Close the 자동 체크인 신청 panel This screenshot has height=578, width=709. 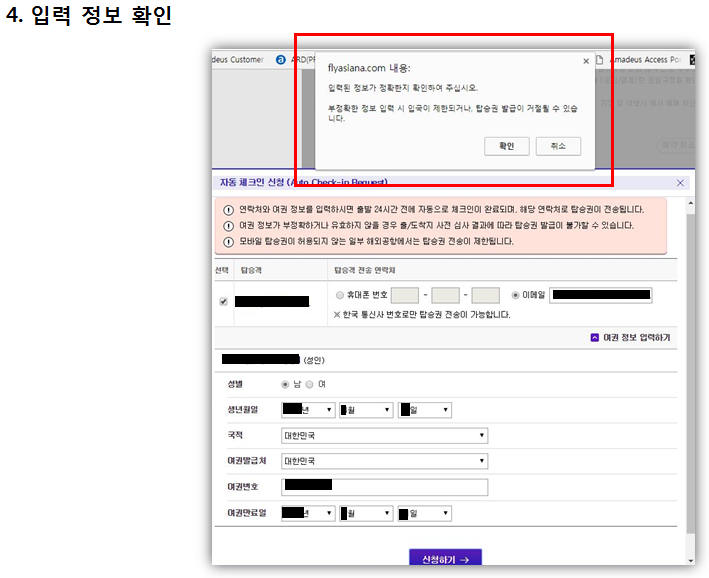point(681,183)
